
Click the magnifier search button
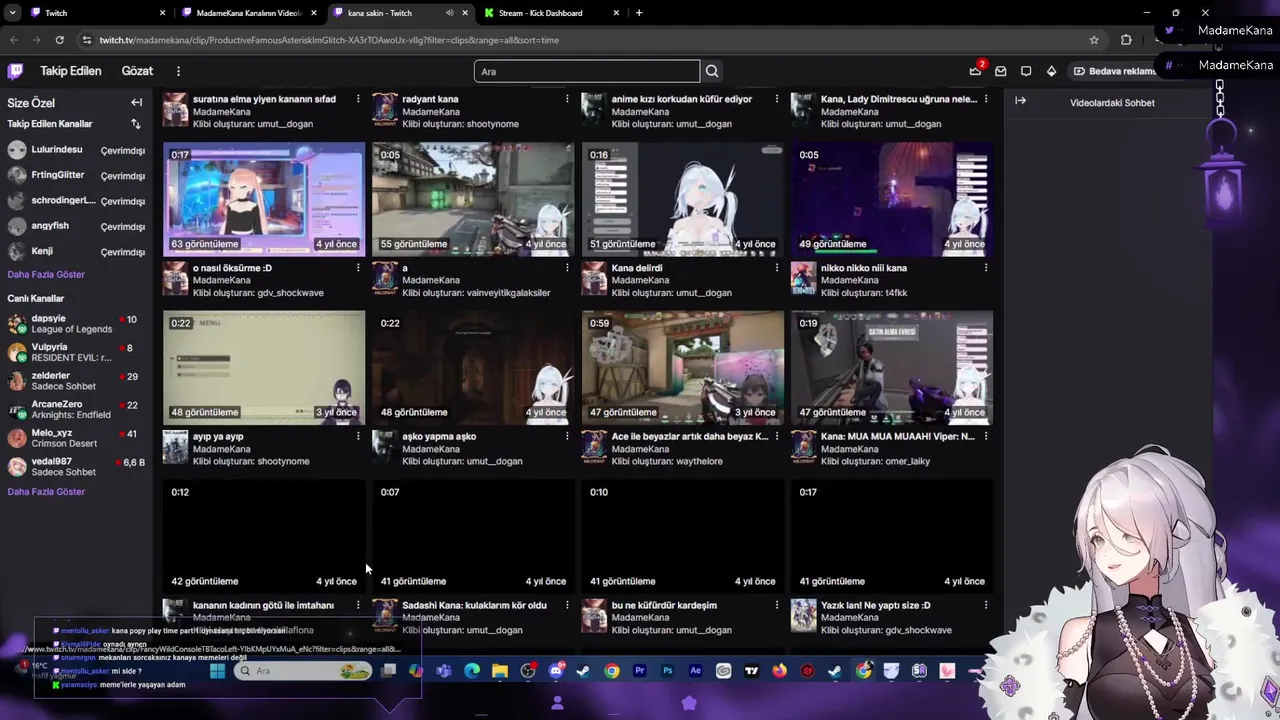pyautogui.click(x=712, y=71)
